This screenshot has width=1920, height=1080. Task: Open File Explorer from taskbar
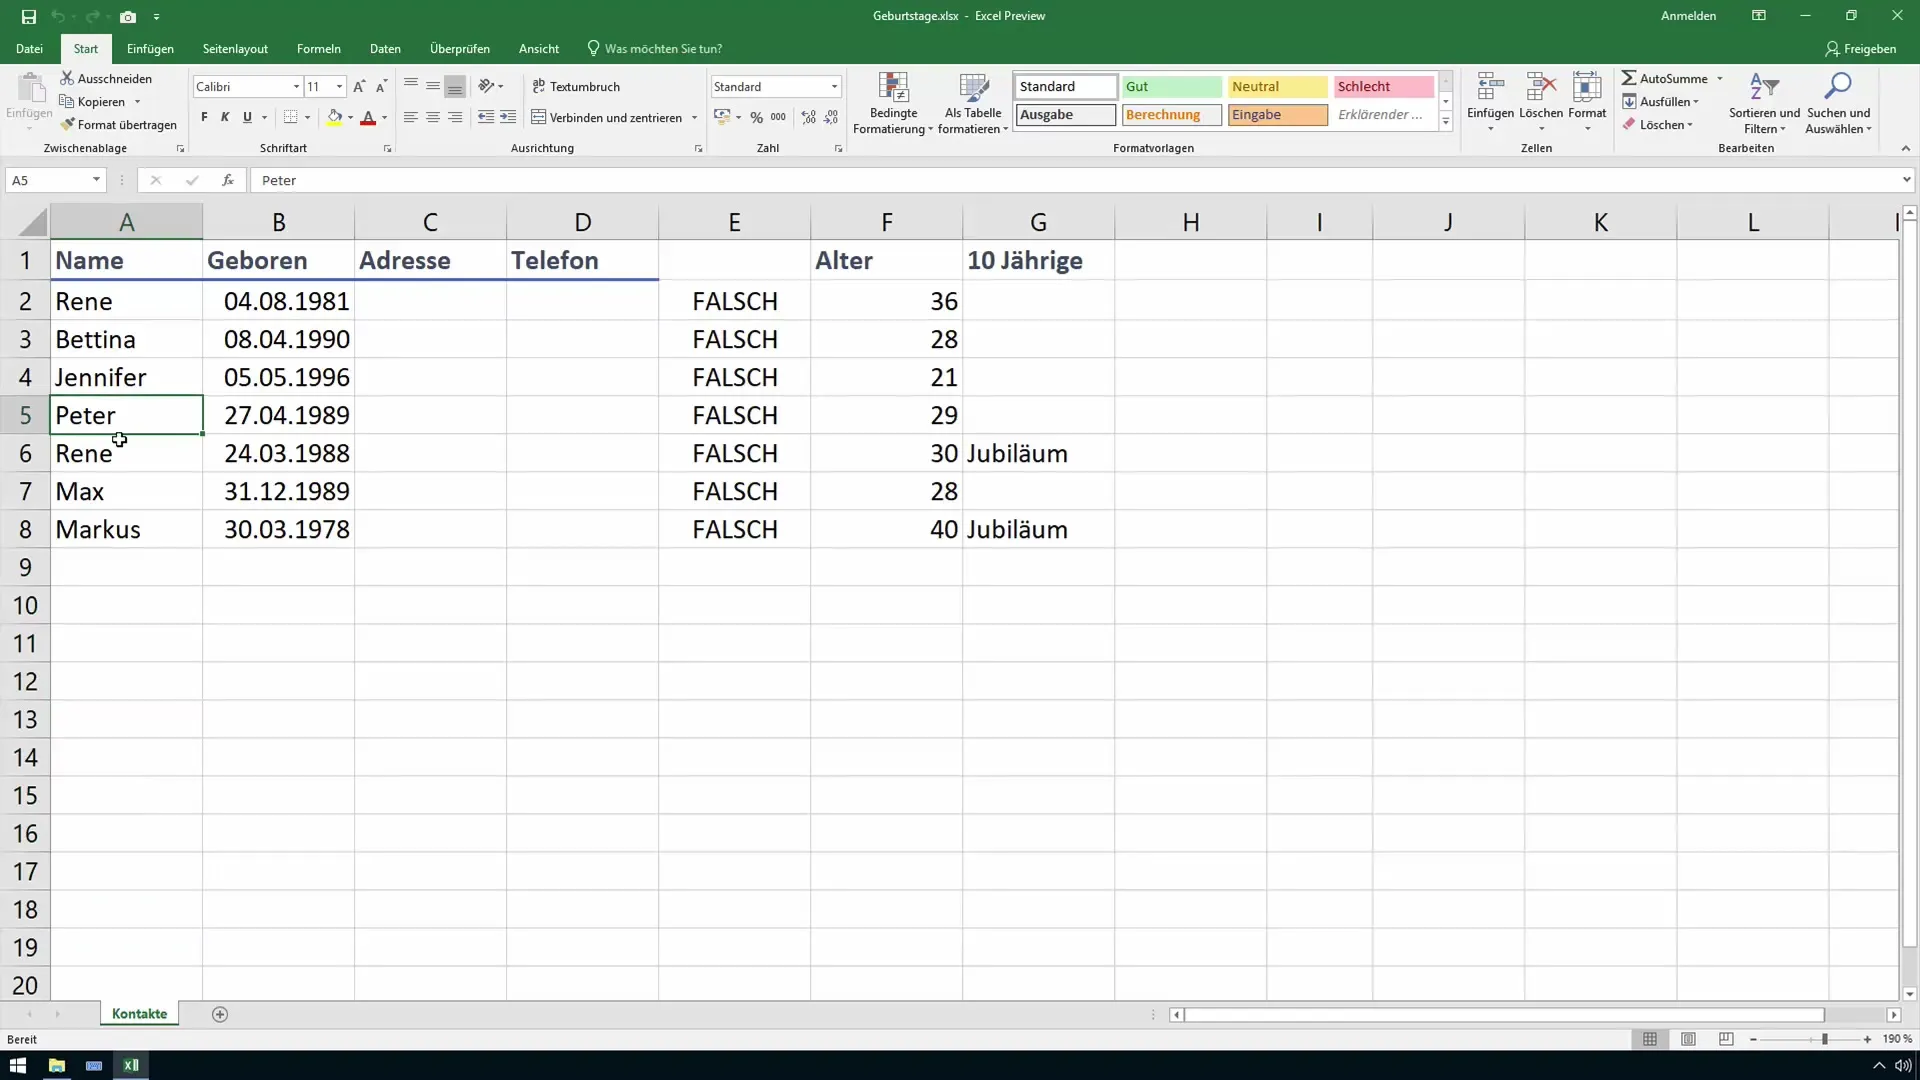point(56,1065)
